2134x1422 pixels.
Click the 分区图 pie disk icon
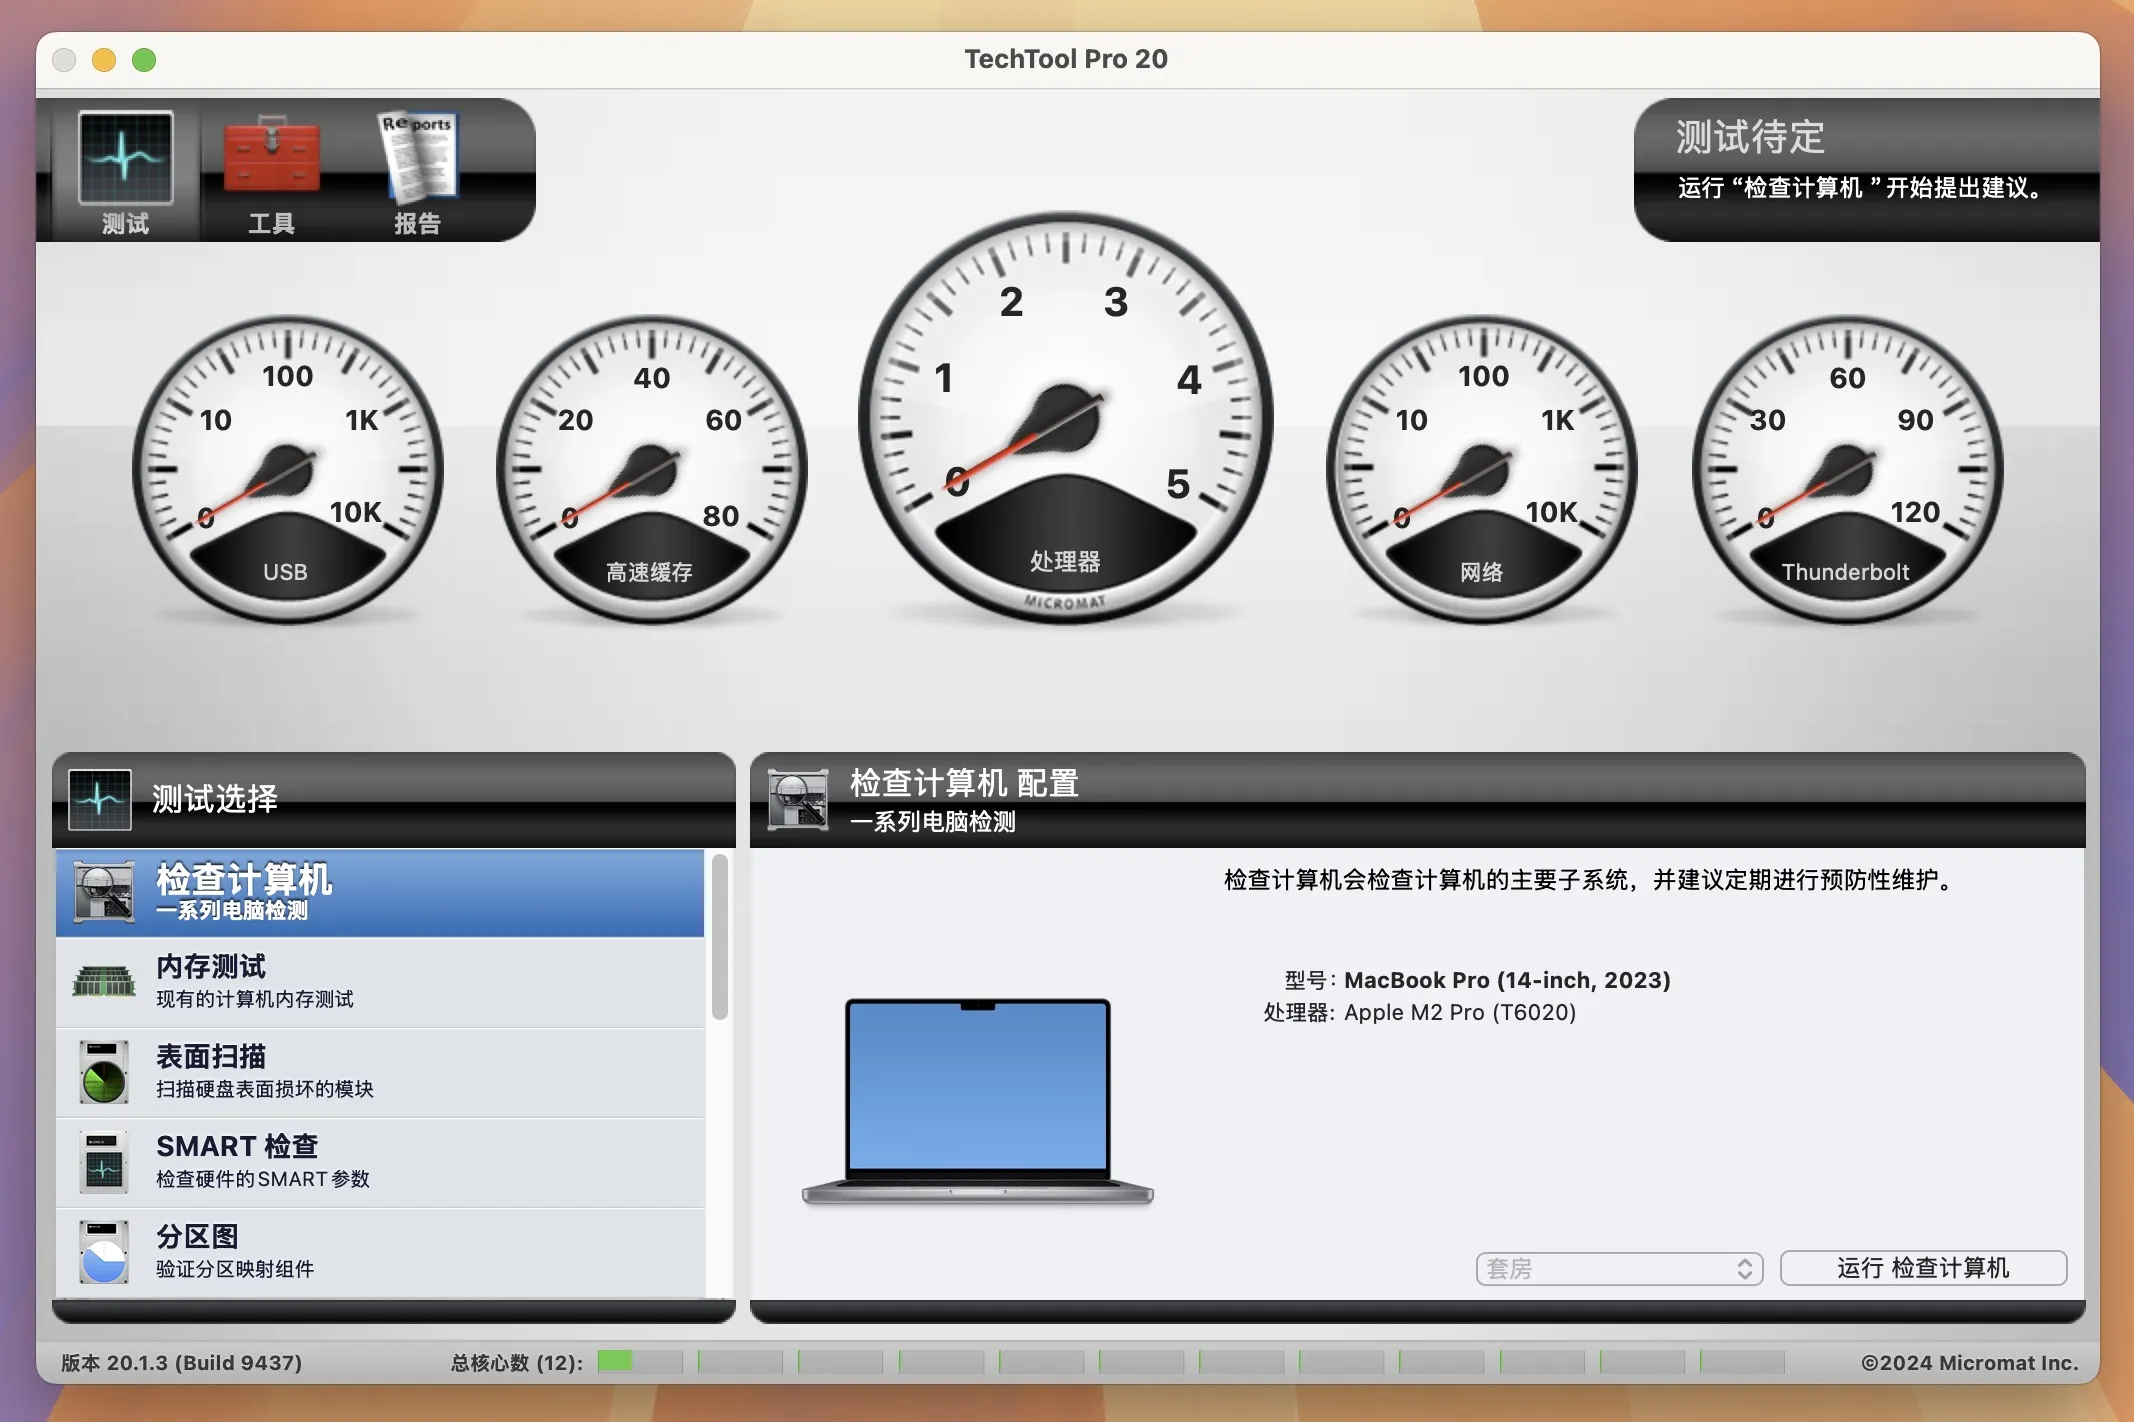click(104, 1251)
